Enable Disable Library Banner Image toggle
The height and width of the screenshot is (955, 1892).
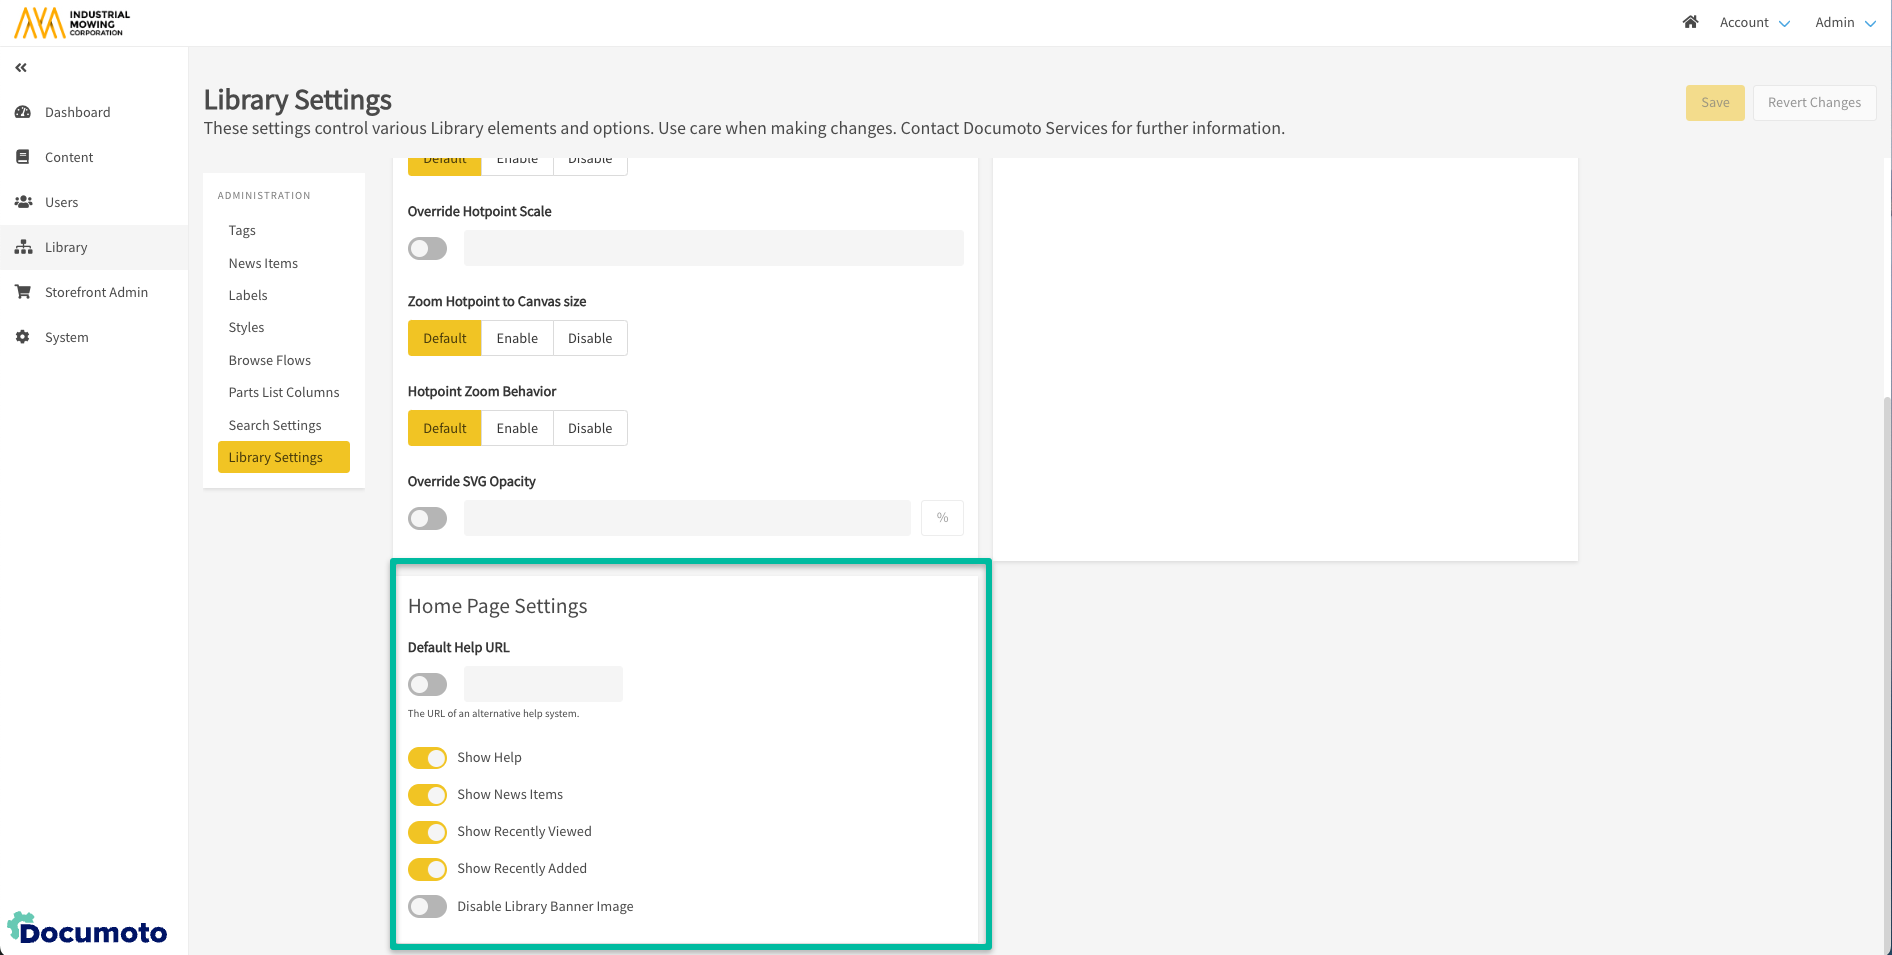427,907
